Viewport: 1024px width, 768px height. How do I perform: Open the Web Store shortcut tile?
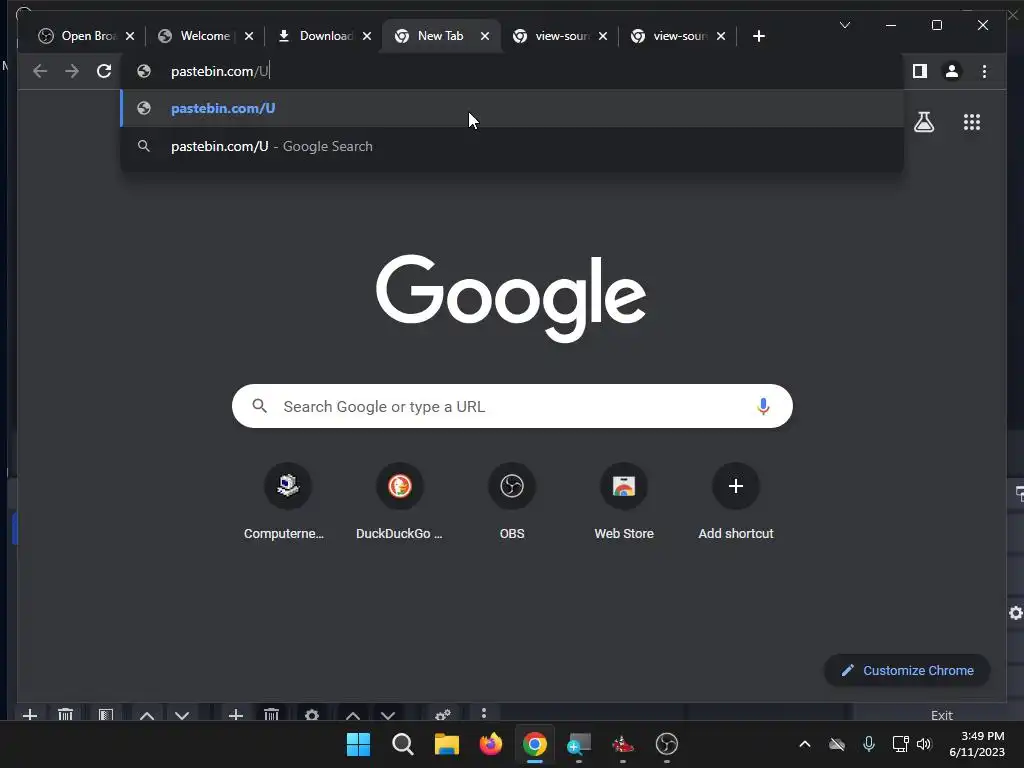[x=624, y=502]
